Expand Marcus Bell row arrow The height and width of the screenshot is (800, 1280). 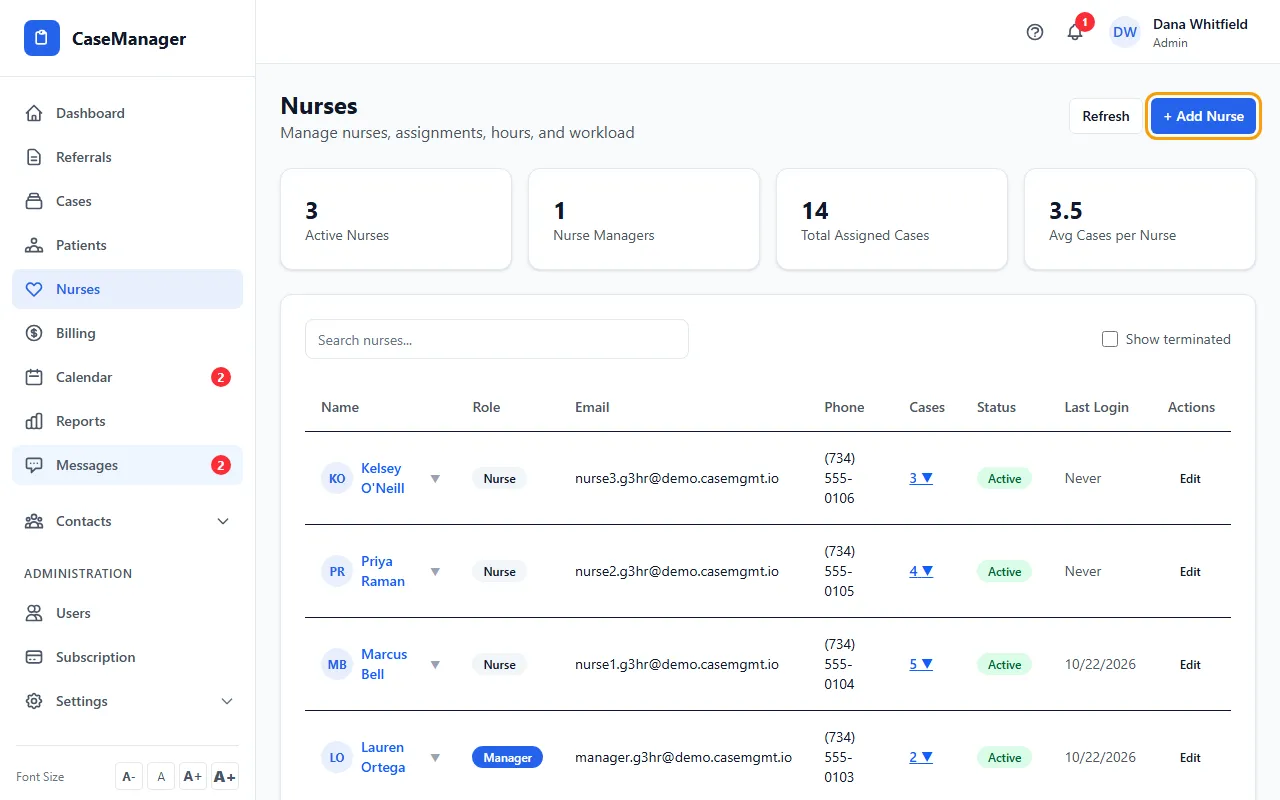(435, 665)
